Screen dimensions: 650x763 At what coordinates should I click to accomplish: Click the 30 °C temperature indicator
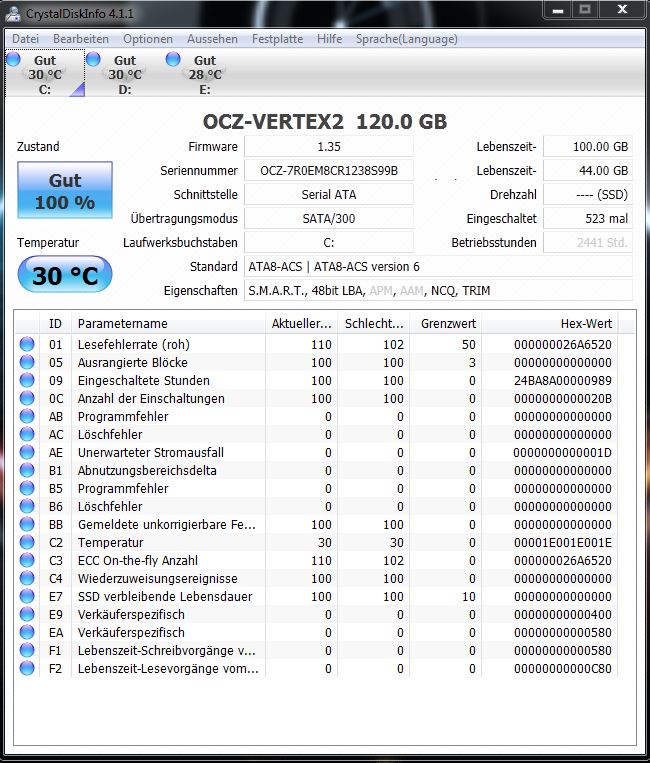pyautogui.click(x=65, y=274)
